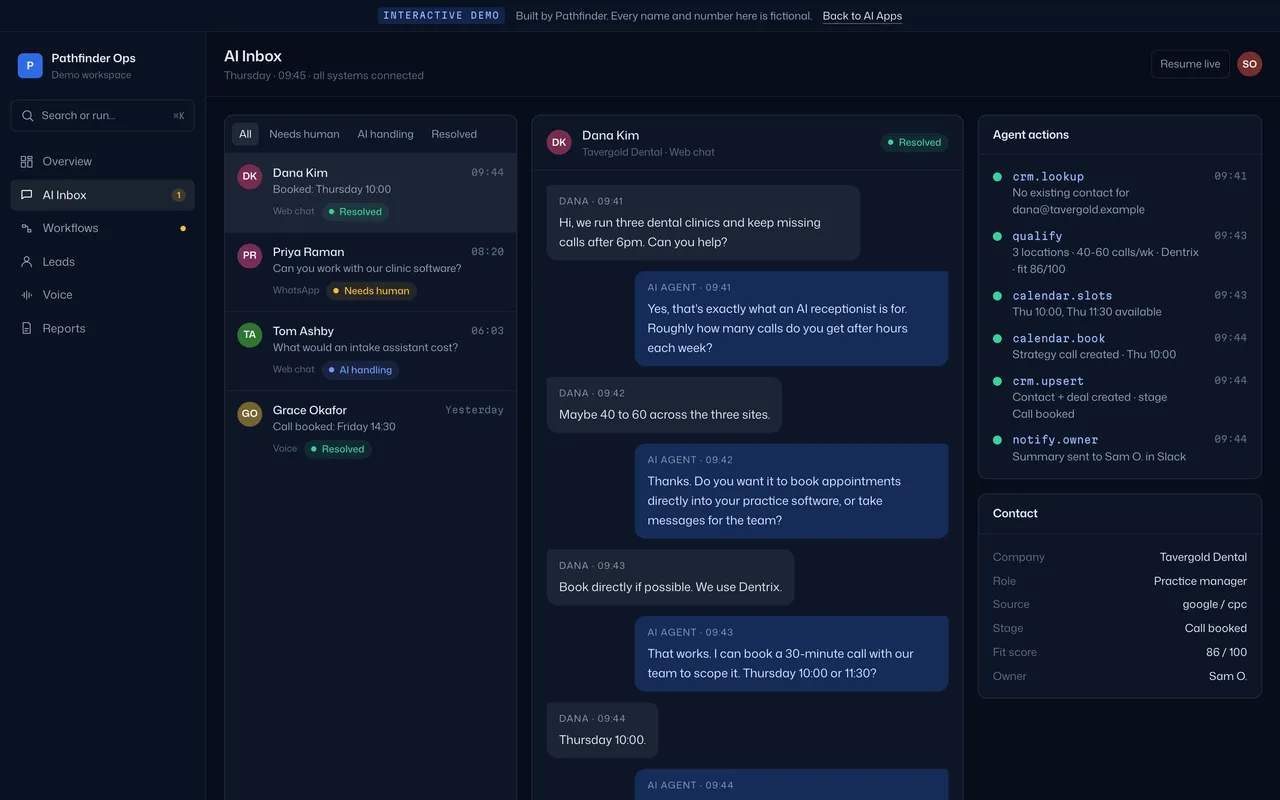Click the Tavergold Dental company value
The width and height of the screenshot is (1280, 800).
1203,557
